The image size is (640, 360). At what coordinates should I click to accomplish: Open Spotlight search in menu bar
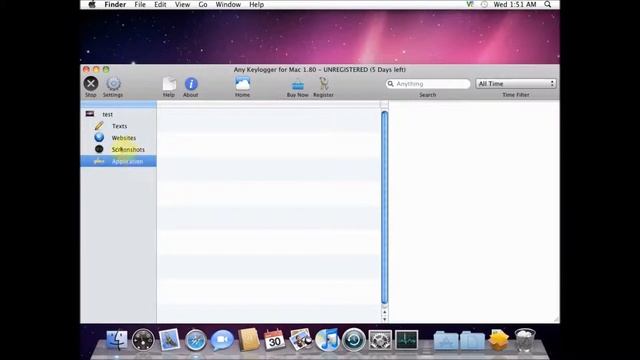coord(548,4)
